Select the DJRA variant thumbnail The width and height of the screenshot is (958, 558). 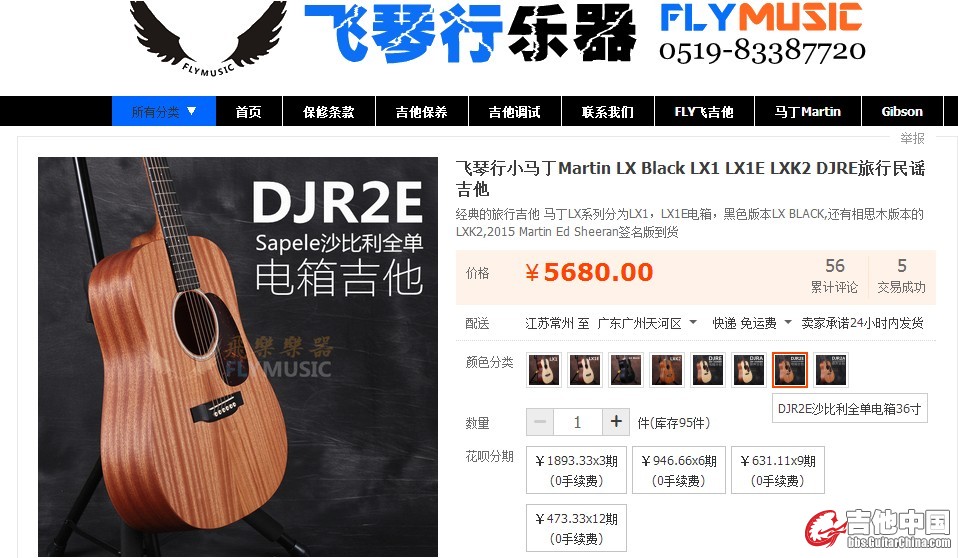tap(748, 370)
